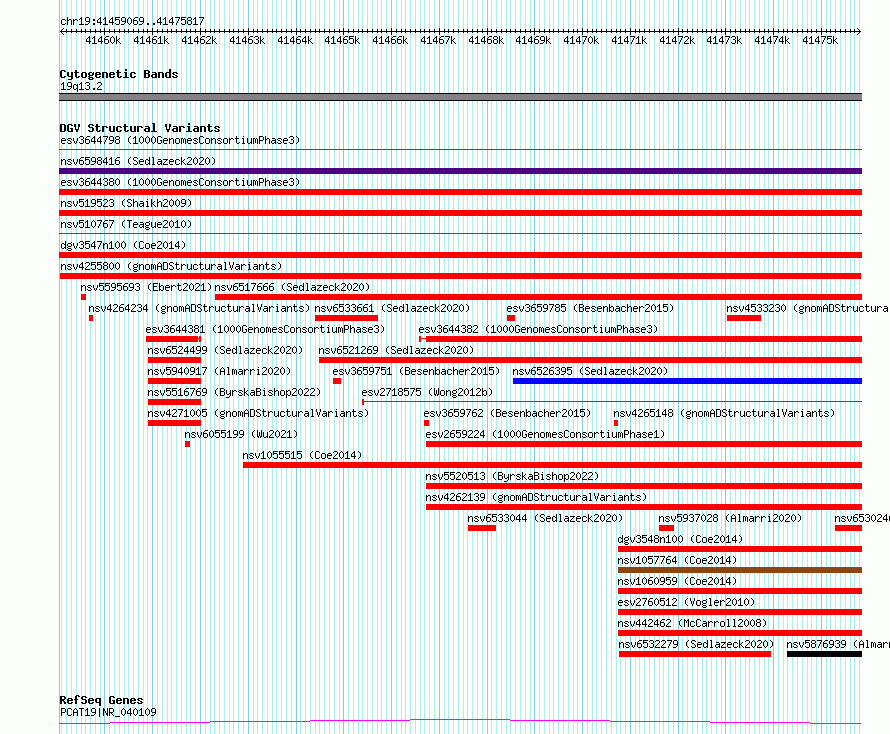Viewport: 890px width, 734px height.
Task: Open the RefSeq Genes track title
Action: click(x=101, y=700)
